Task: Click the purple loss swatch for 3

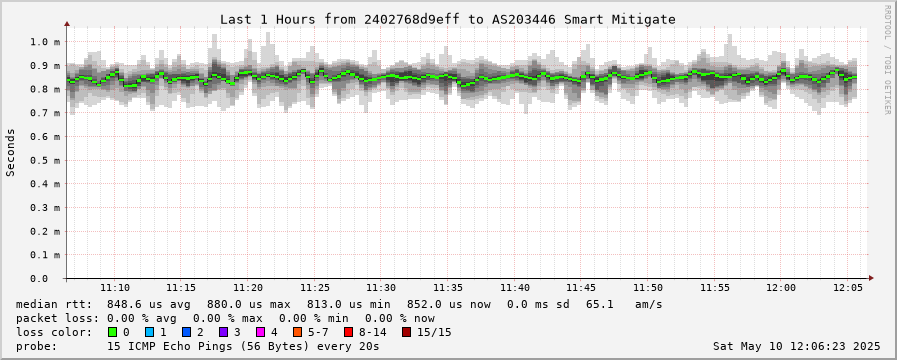Action: [223, 332]
